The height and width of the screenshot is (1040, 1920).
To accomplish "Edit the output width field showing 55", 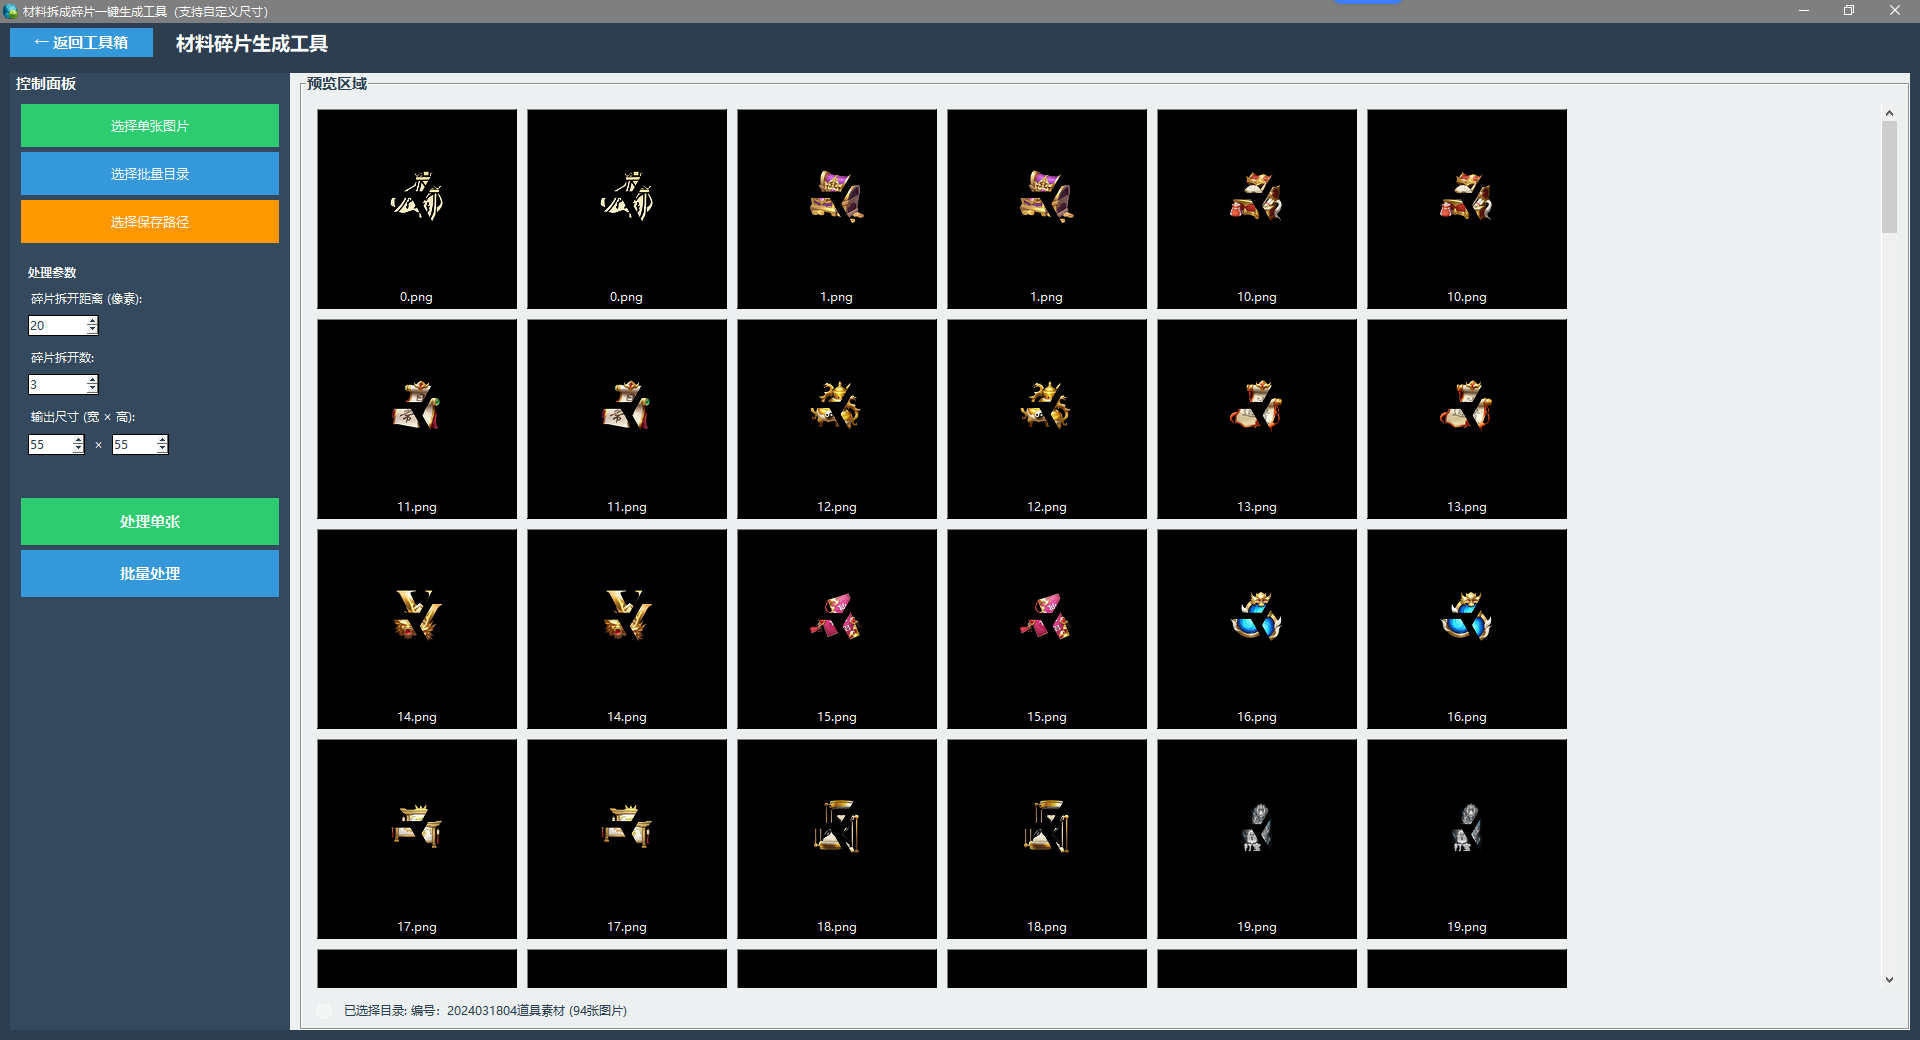I will click(48, 444).
